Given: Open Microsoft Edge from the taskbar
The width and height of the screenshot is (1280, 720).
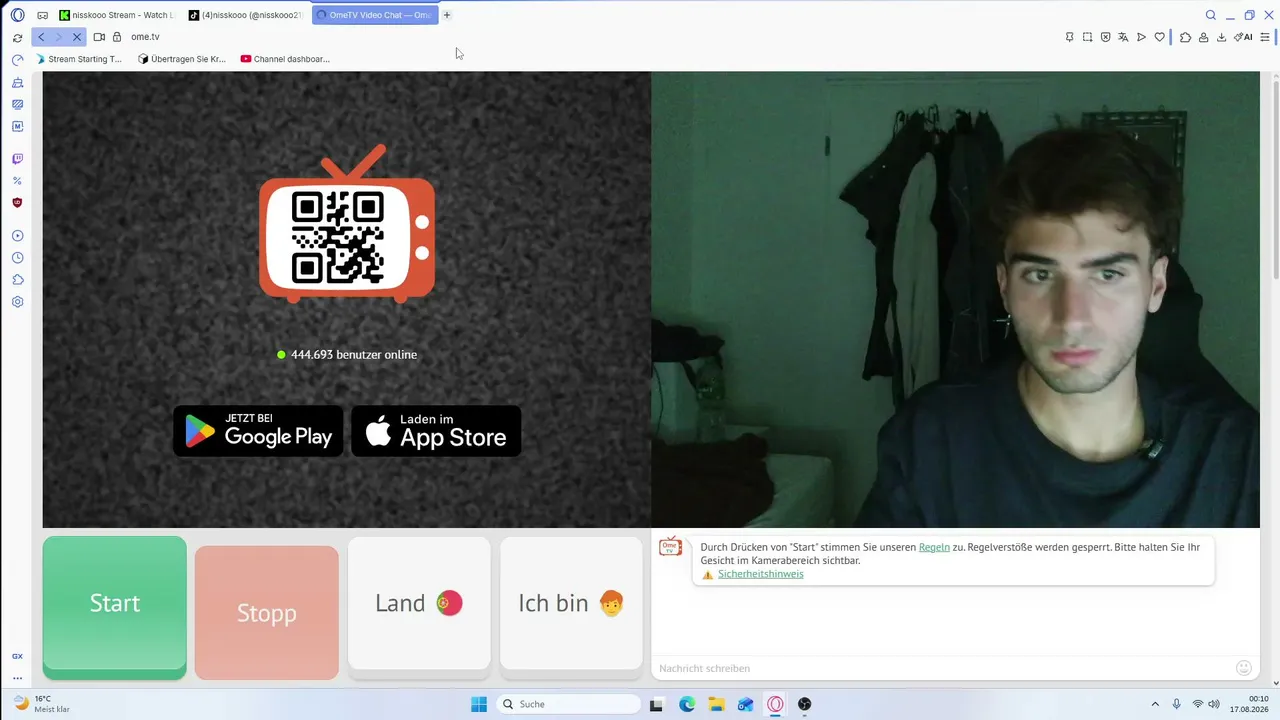Looking at the screenshot, I should (x=687, y=704).
